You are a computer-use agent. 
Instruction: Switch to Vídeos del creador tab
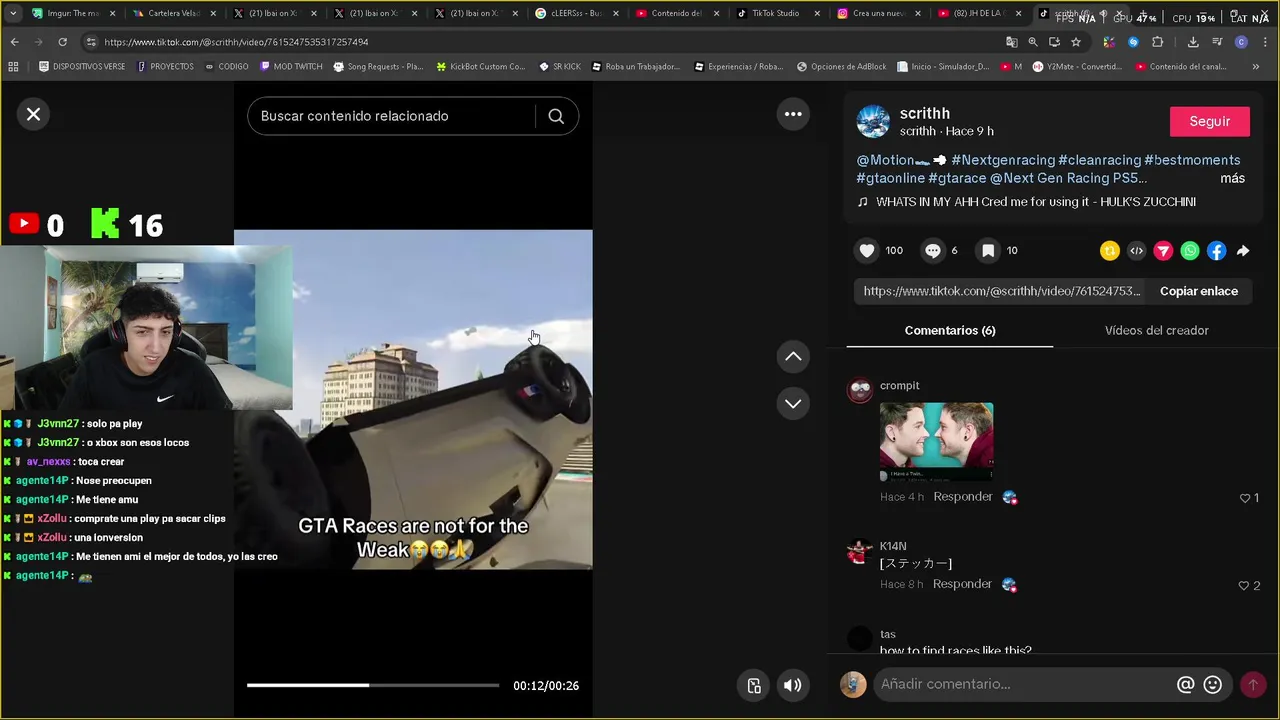[1157, 330]
